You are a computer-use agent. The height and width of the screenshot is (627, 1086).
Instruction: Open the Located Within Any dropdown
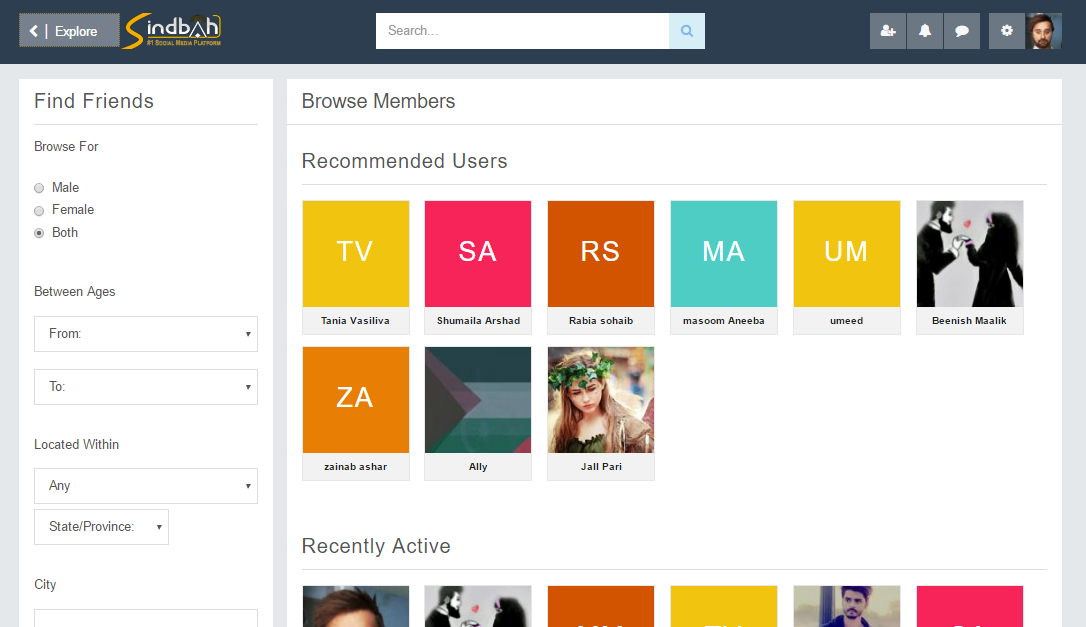[x=145, y=486]
